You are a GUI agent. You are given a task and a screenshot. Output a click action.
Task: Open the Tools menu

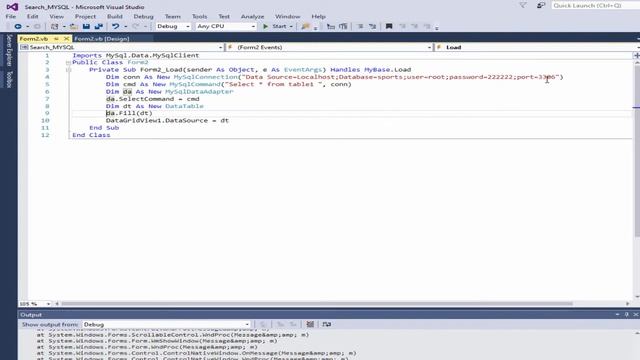click(x=200, y=16)
